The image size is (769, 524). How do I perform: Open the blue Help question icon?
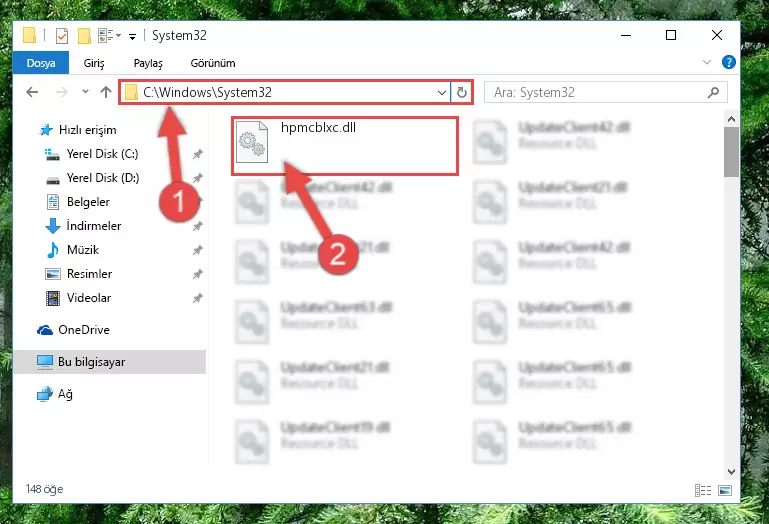coord(728,62)
